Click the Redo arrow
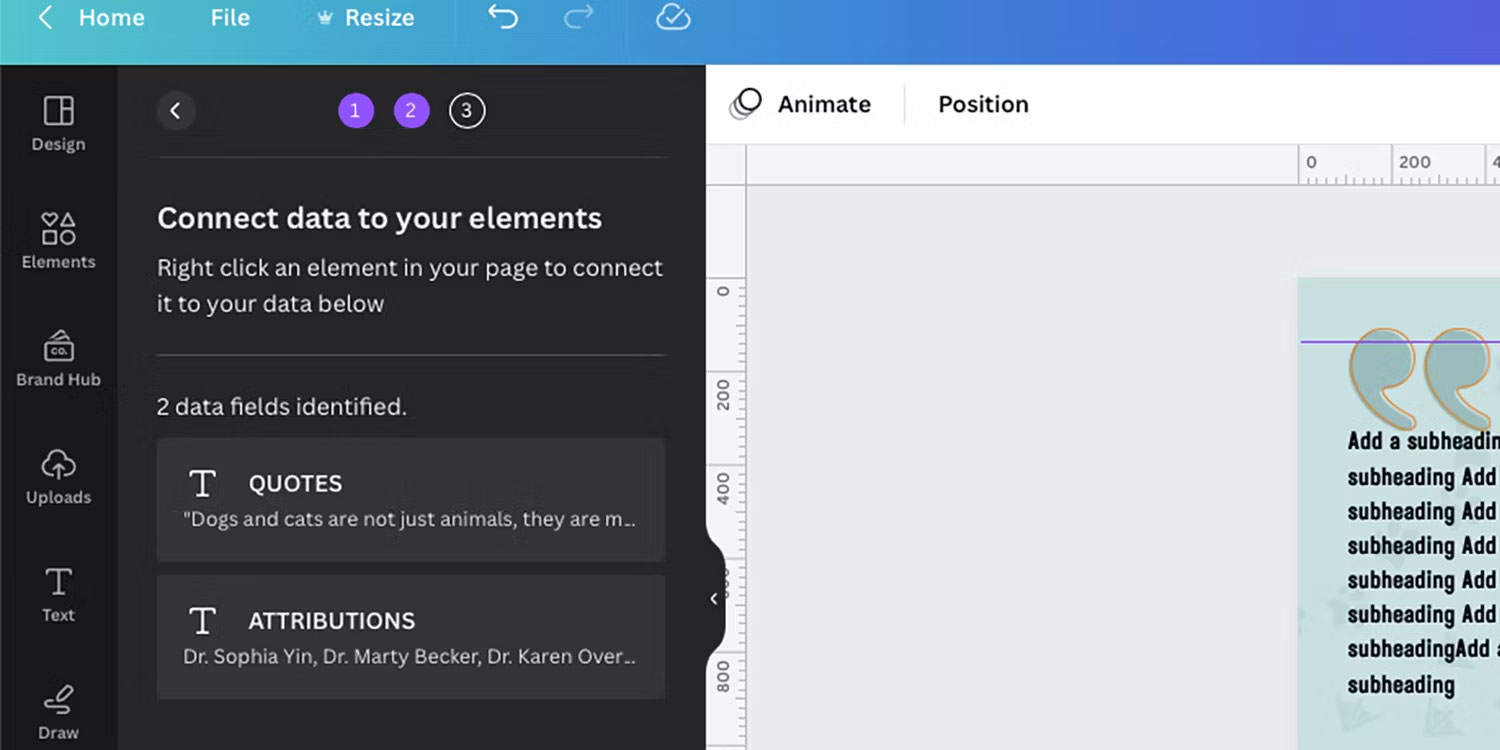This screenshot has height=750, width=1500. click(x=578, y=17)
